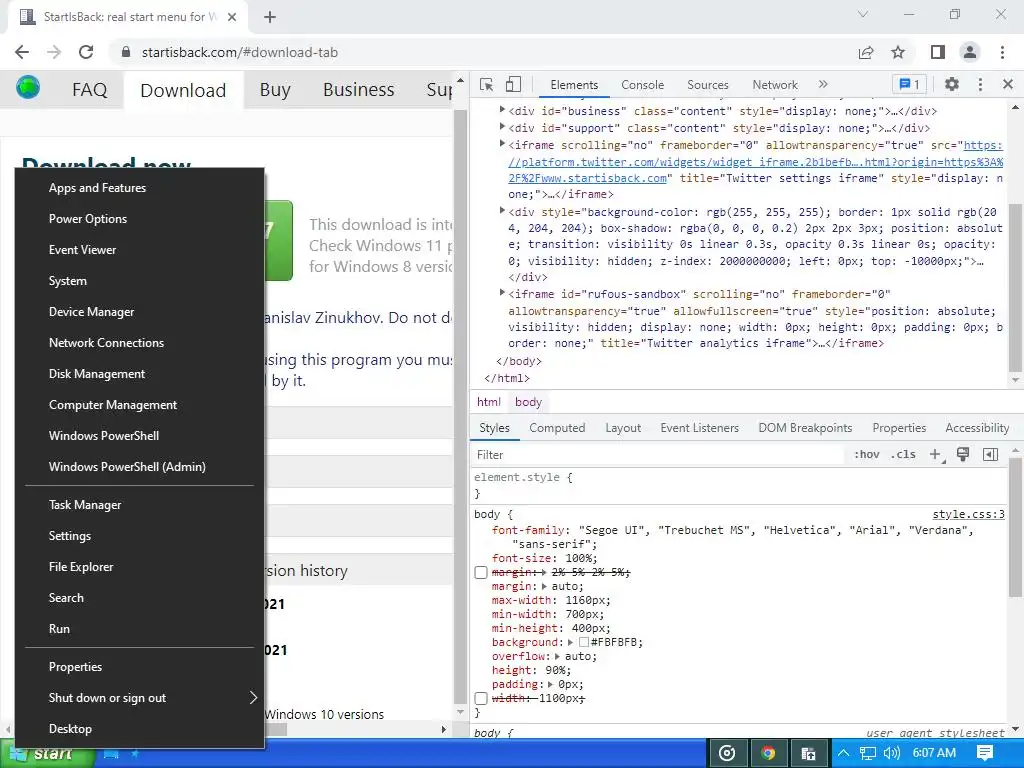Switch to the Console tab in DevTools
The height and width of the screenshot is (768, 1024).
click(x=642, y=85)
